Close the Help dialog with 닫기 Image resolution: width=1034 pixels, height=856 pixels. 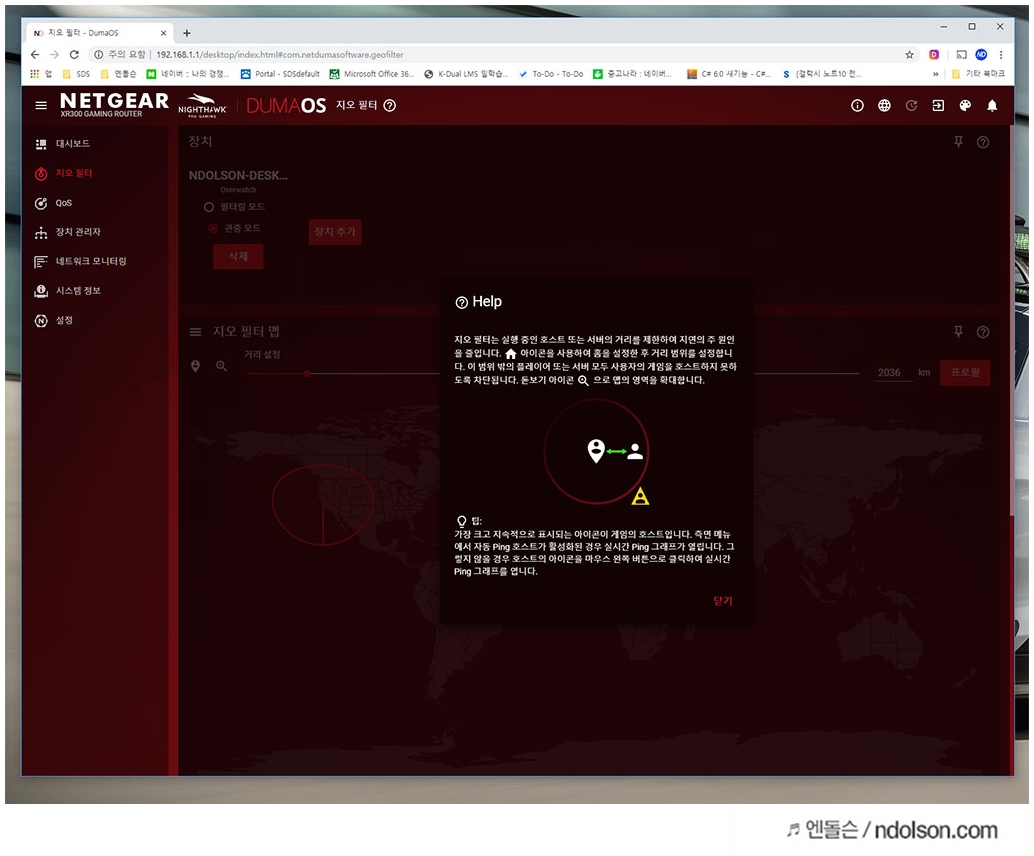pyautogui.click(x=723, y=601)
